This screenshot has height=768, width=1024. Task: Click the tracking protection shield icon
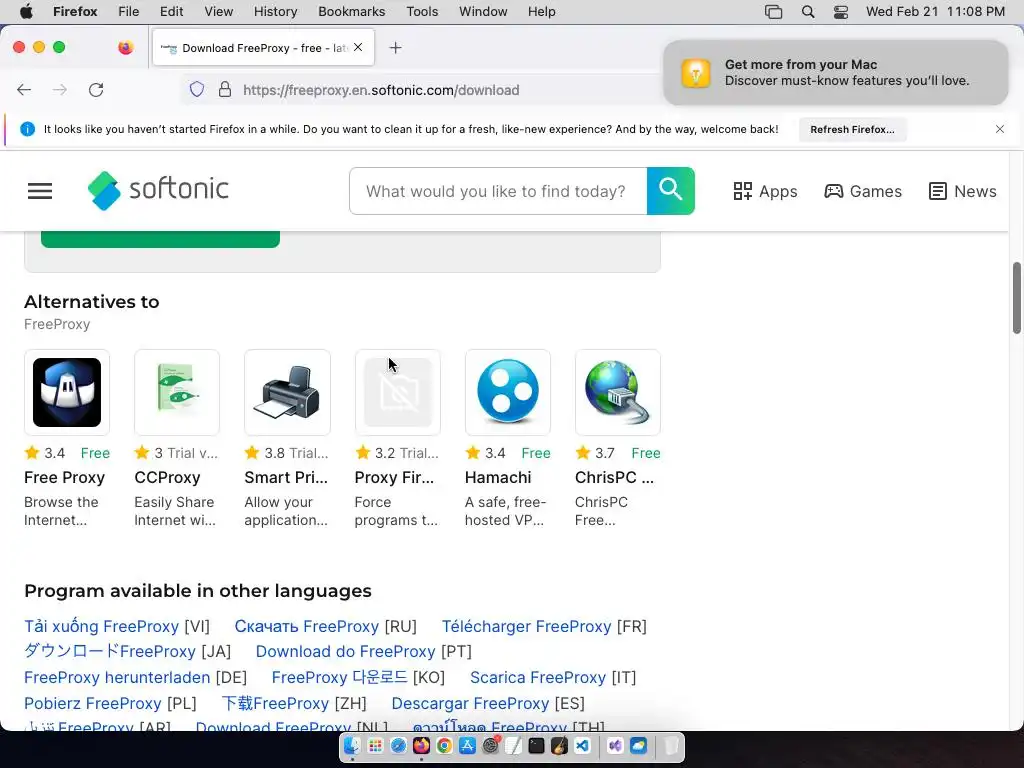click(x=197, y=89)
